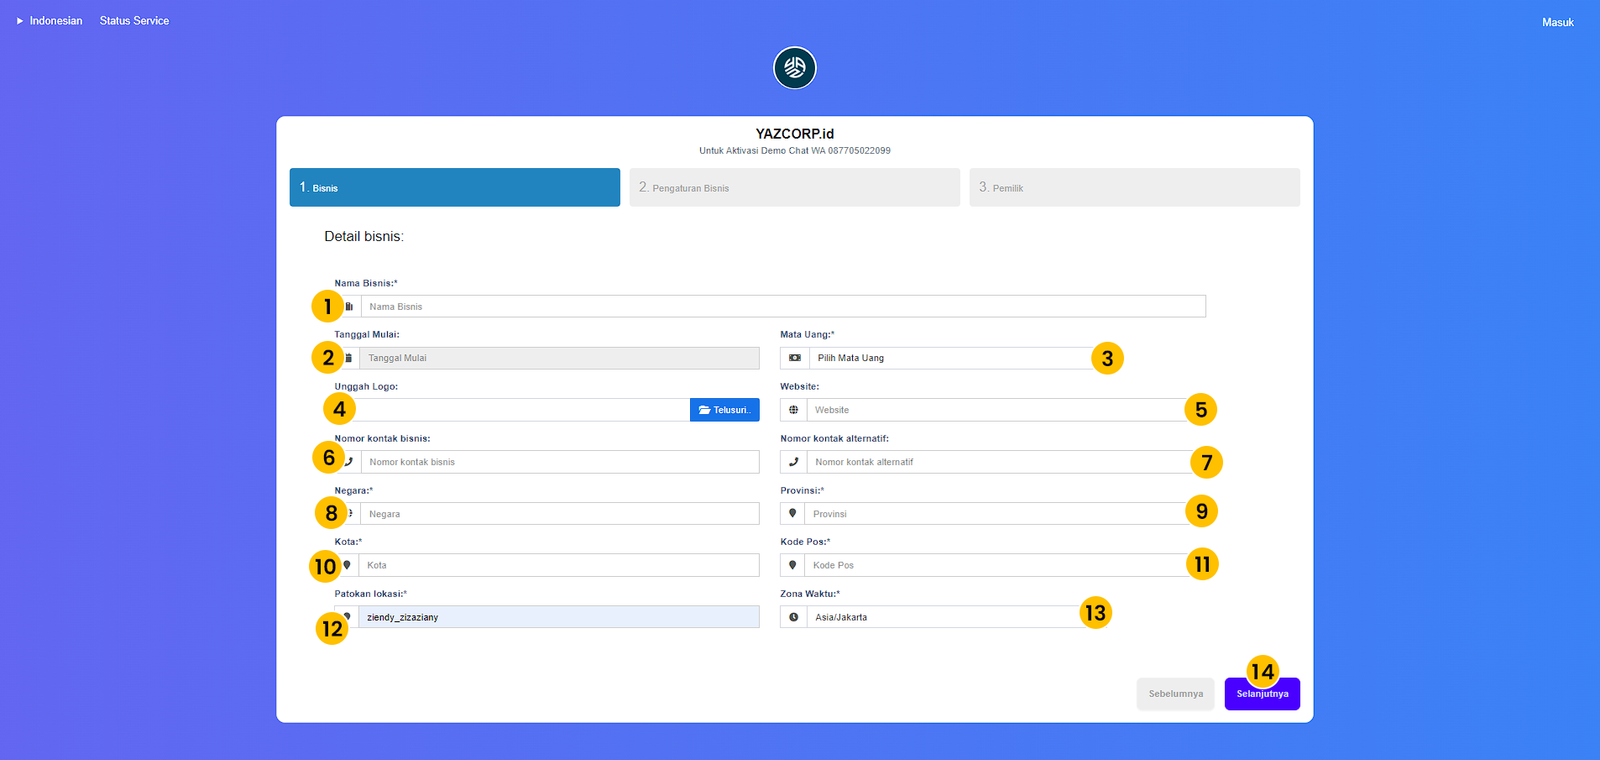Click the money icon beside Pilih Mata Uang
Viewport: 1600px width, 760px height.
(x=794, y=358)
